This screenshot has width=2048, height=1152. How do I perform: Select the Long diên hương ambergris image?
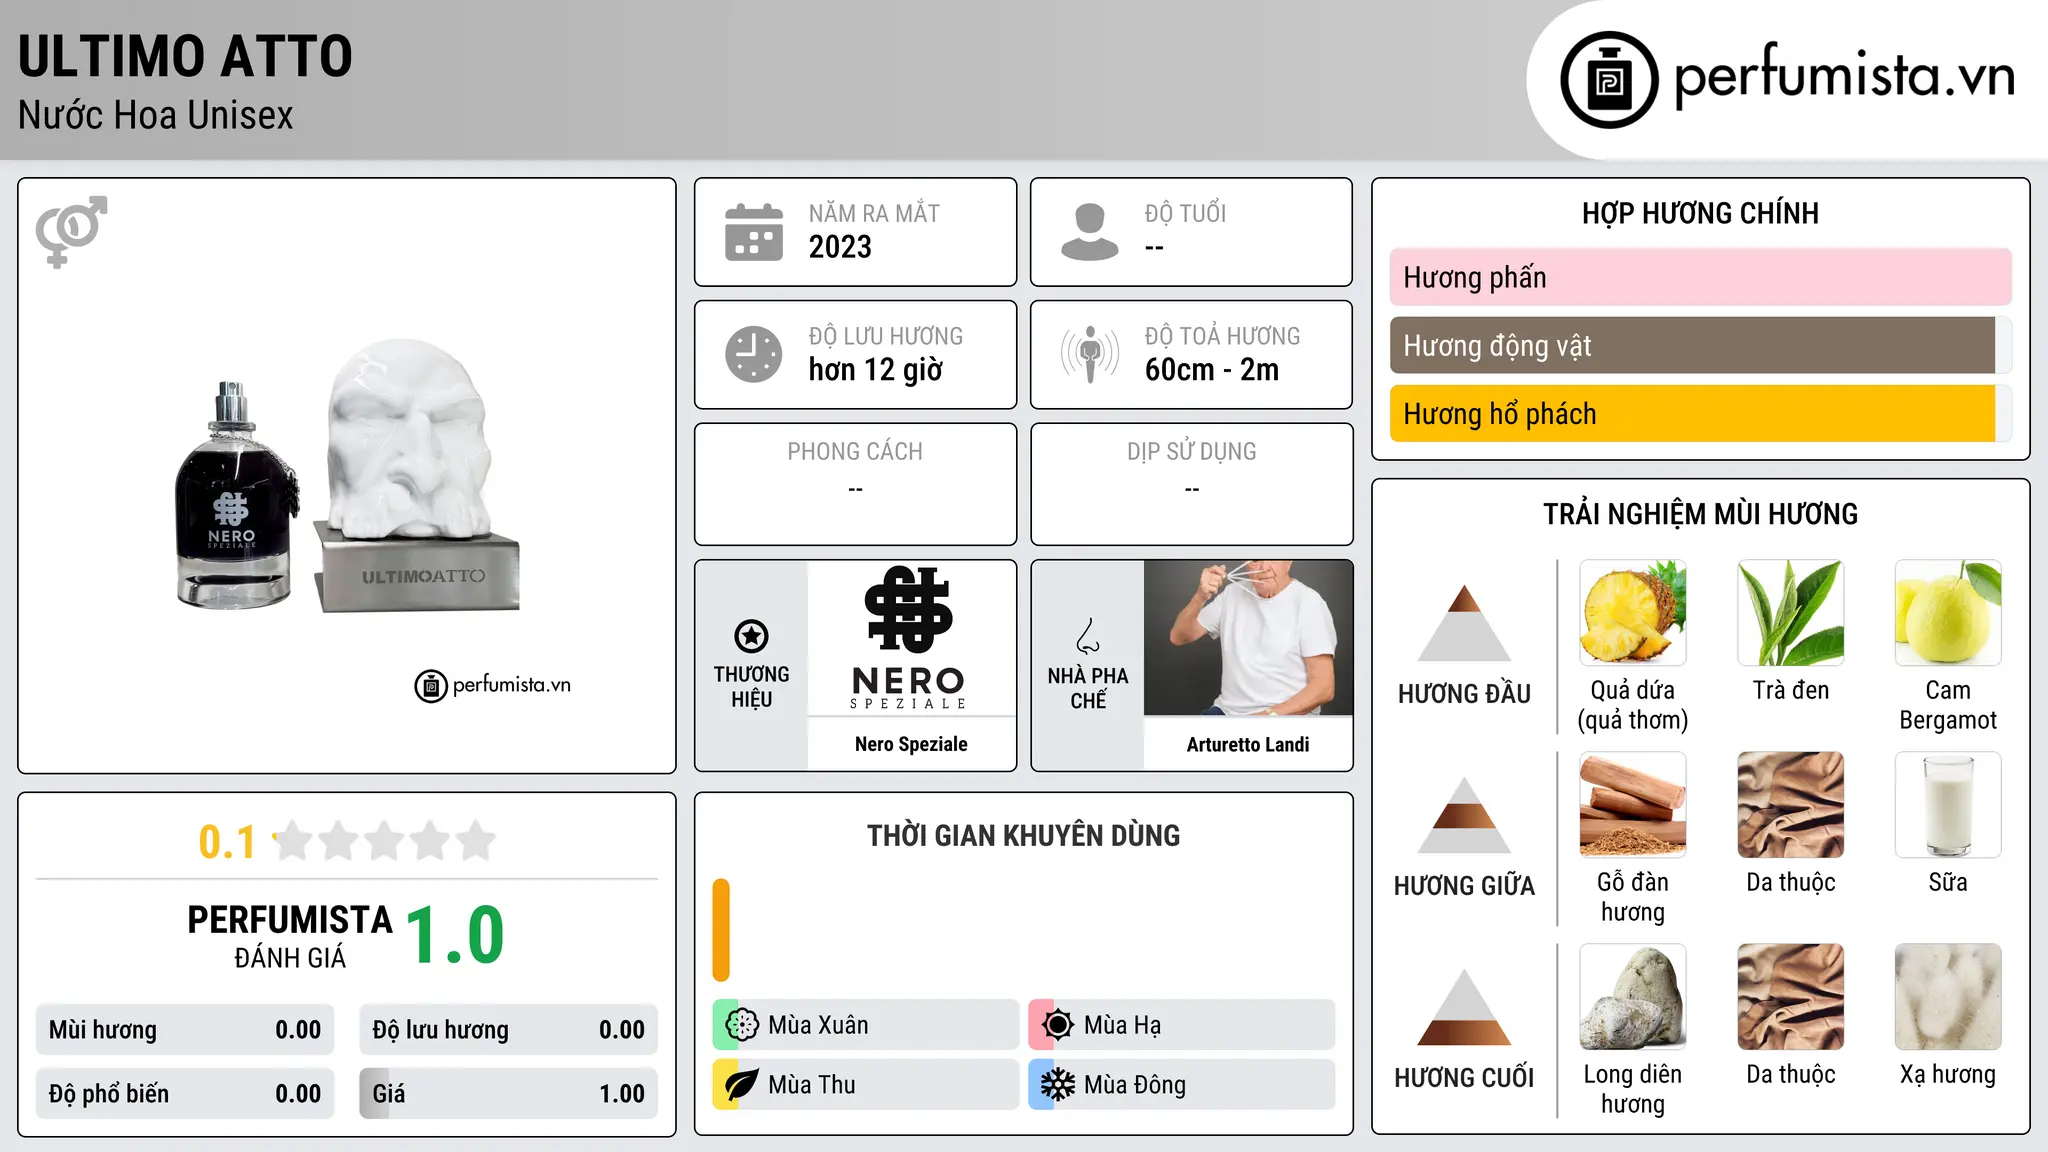[1633, 997]
